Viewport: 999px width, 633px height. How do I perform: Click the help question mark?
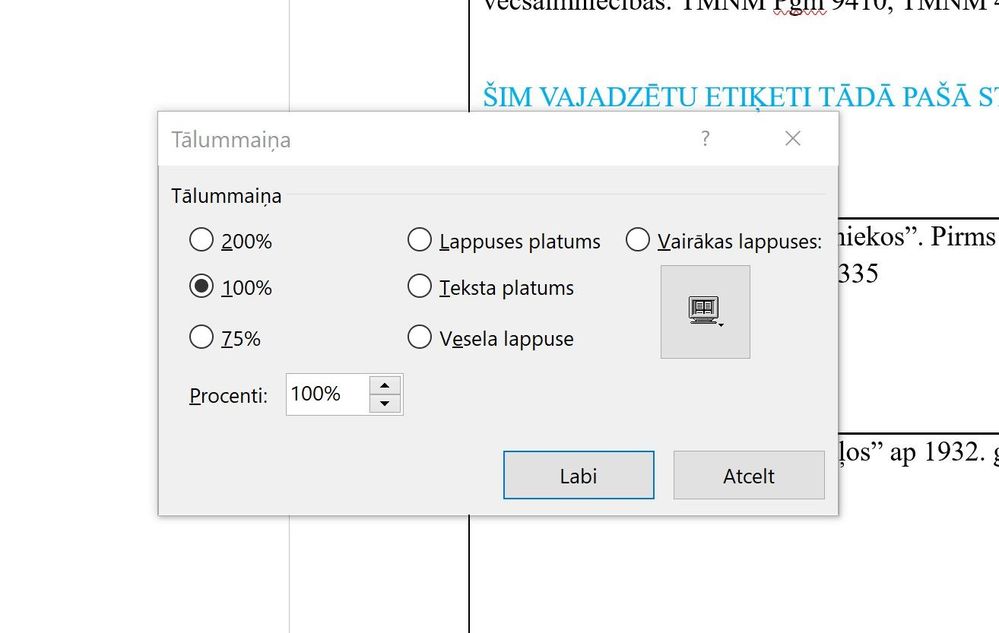point(705,139)
